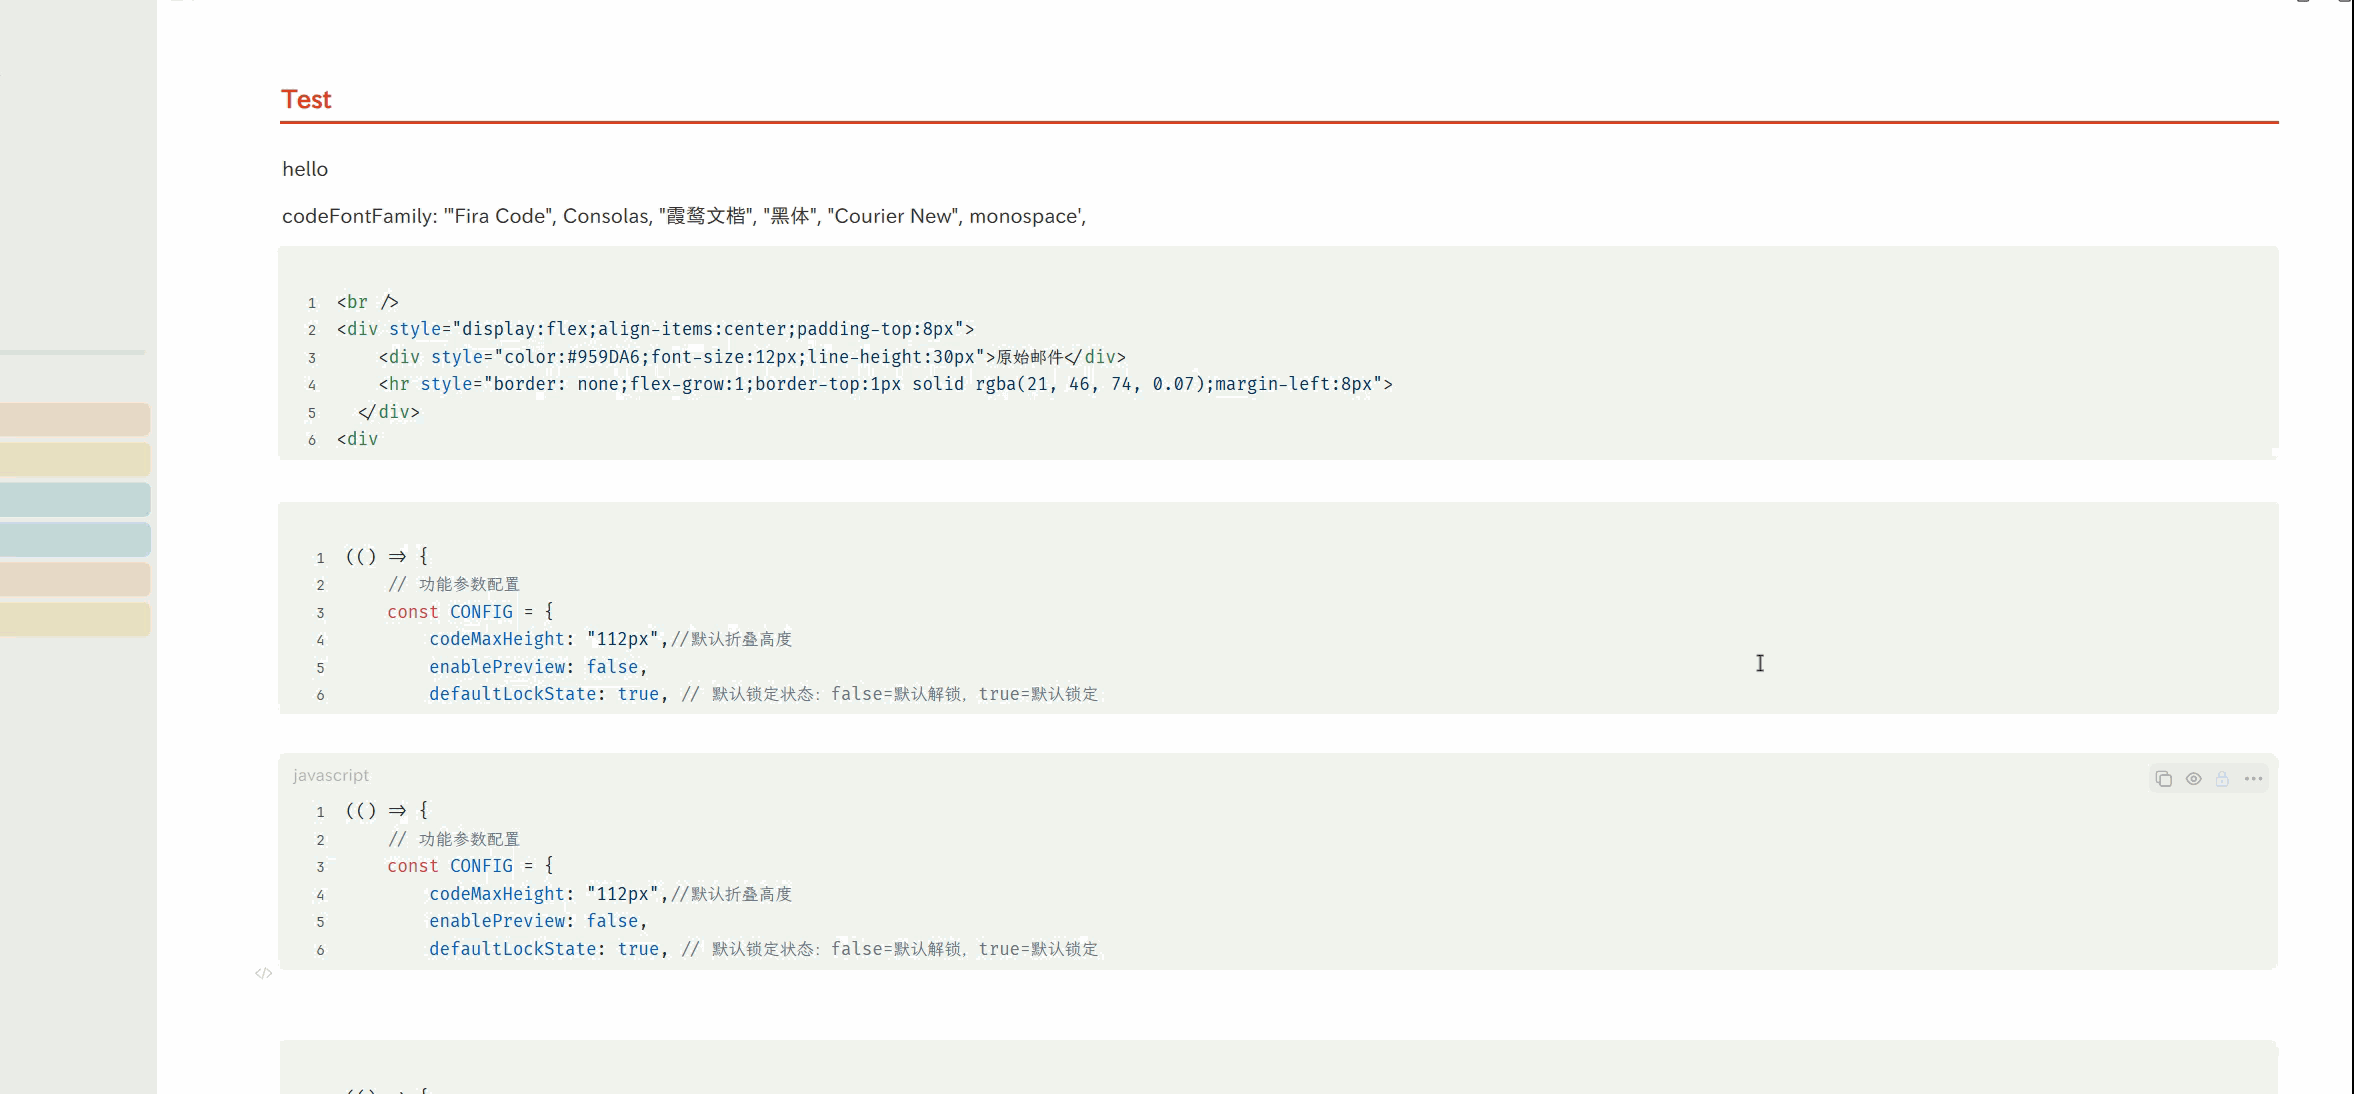
Task: Click the Test heading
Action: tap(306, 100)
